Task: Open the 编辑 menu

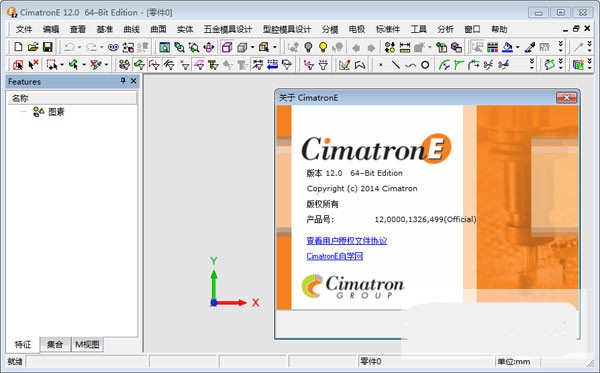Action: [51, 29]
